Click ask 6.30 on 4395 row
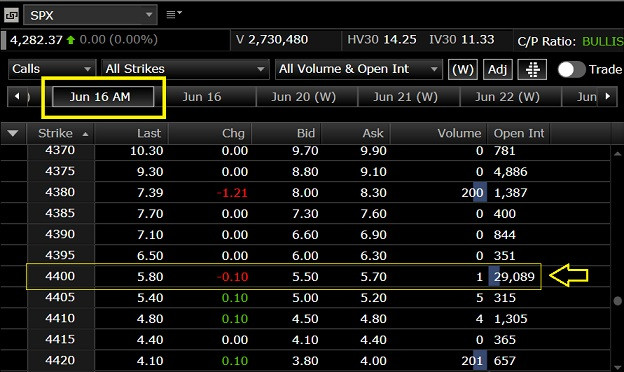Image resolution: width=624 pixels, height=372 pixels. click(x=373, y=256)
